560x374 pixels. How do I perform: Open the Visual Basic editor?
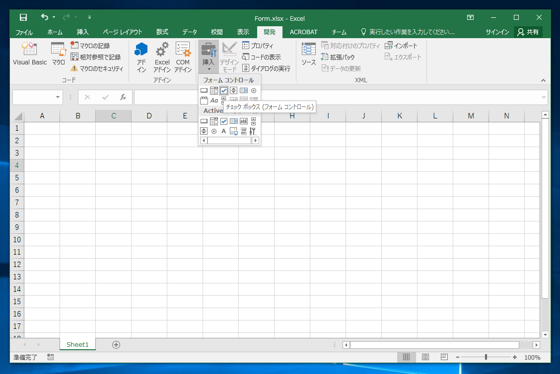tap(30, 54)
